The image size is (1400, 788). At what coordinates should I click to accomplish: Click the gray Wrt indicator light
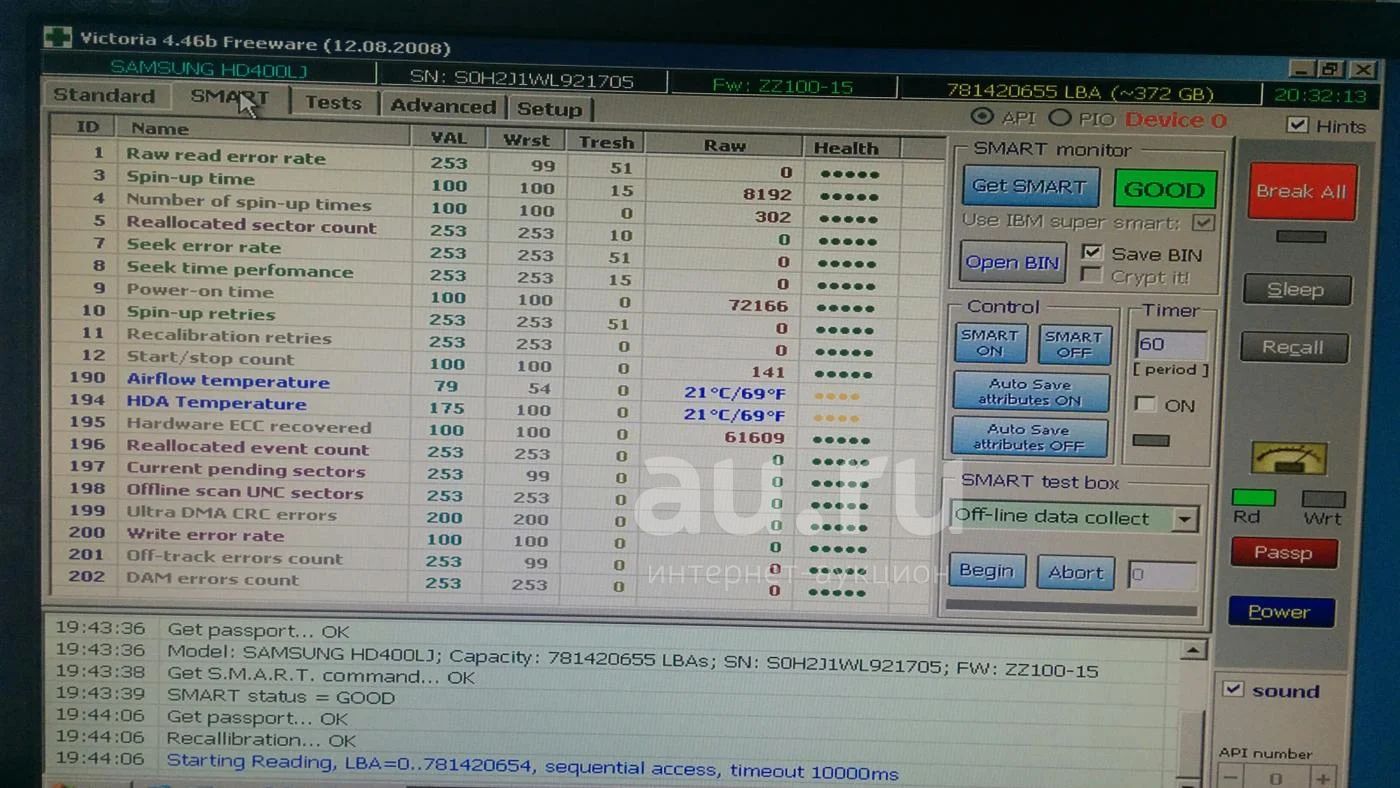point(1322,498)
